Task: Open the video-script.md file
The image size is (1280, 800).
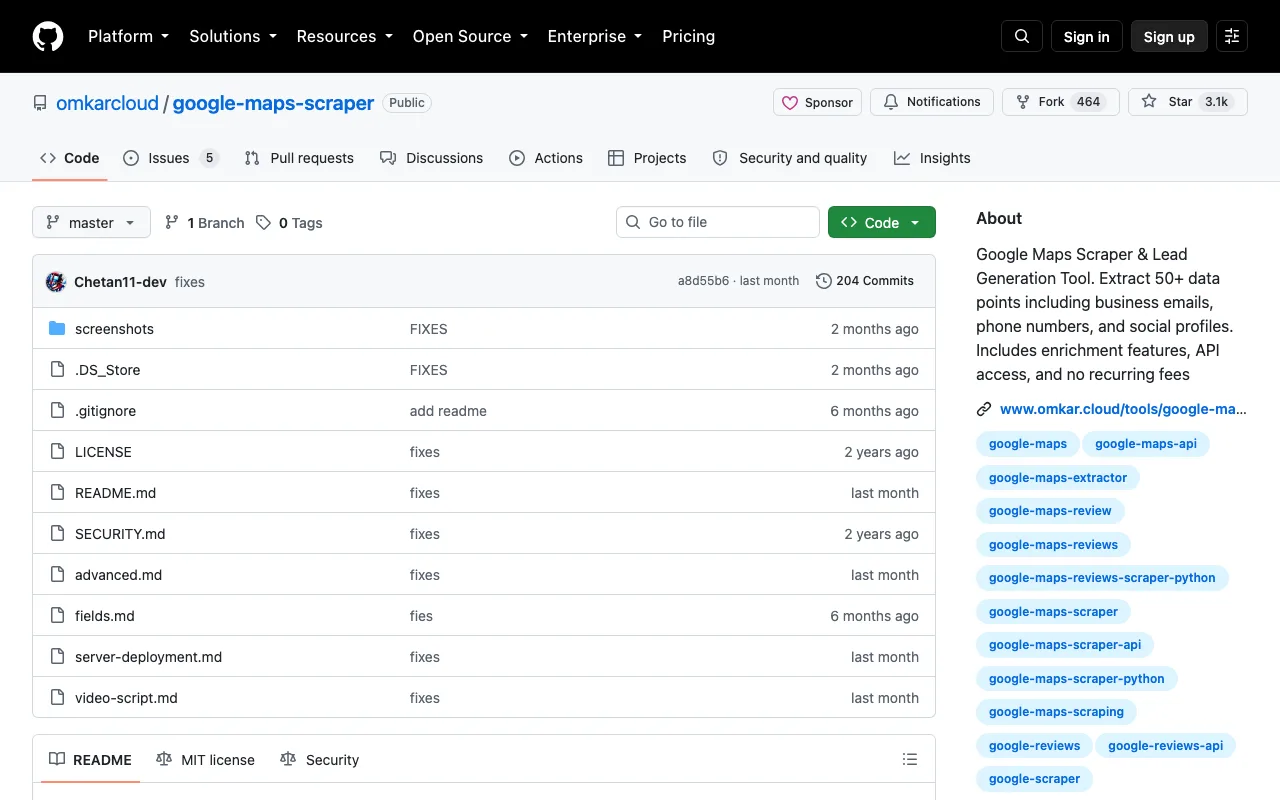Action: pos(126,698)
